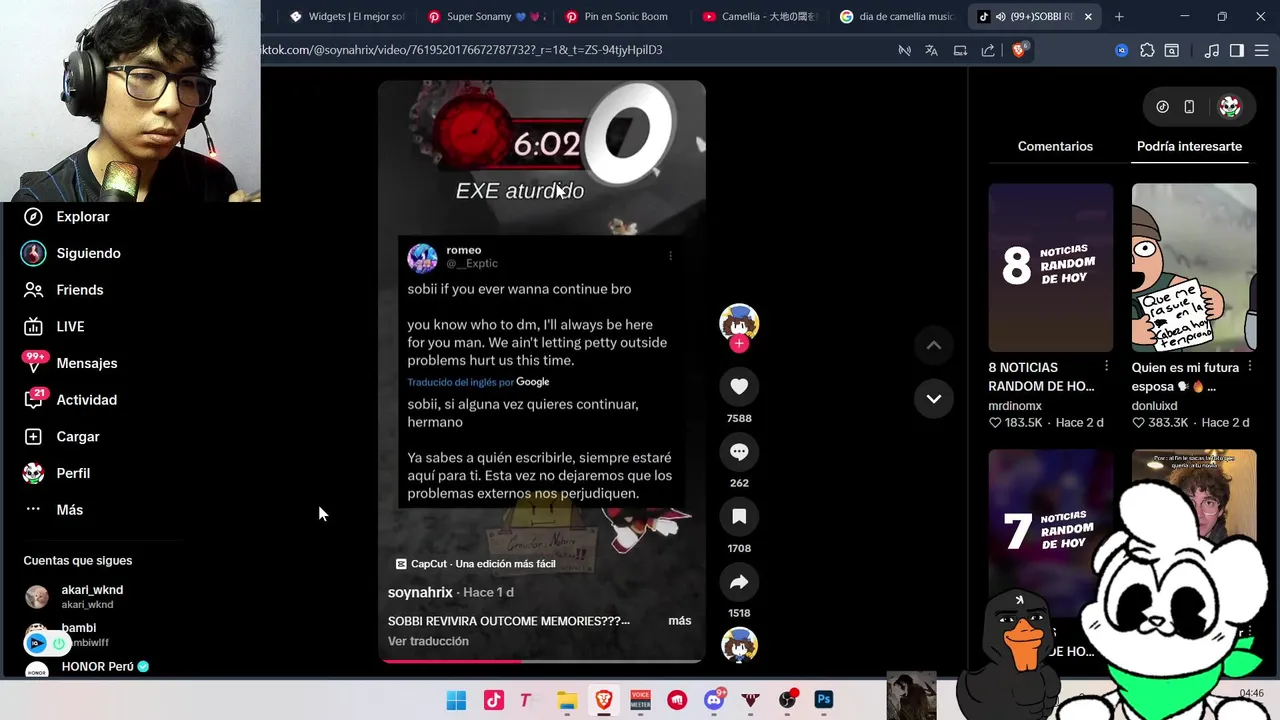Click the CapCut easier editing label
The height and width of the screenshot is (720, 1280).
(476, 564)
